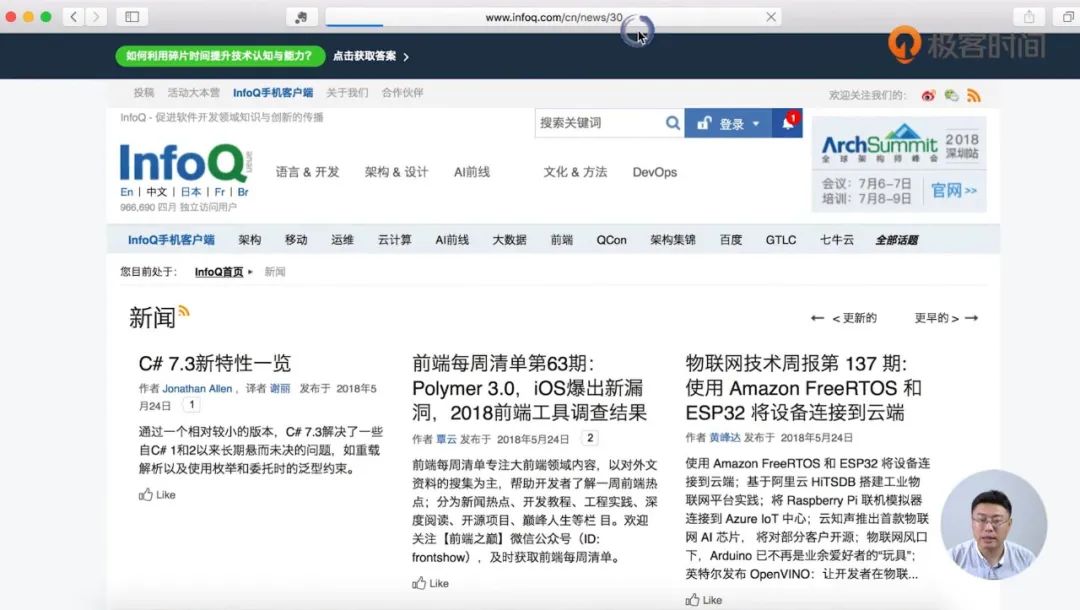Switch site language to Br
Image resolution: width=1080 pixels, height=610 pixels.
click(x=243, y=192)
